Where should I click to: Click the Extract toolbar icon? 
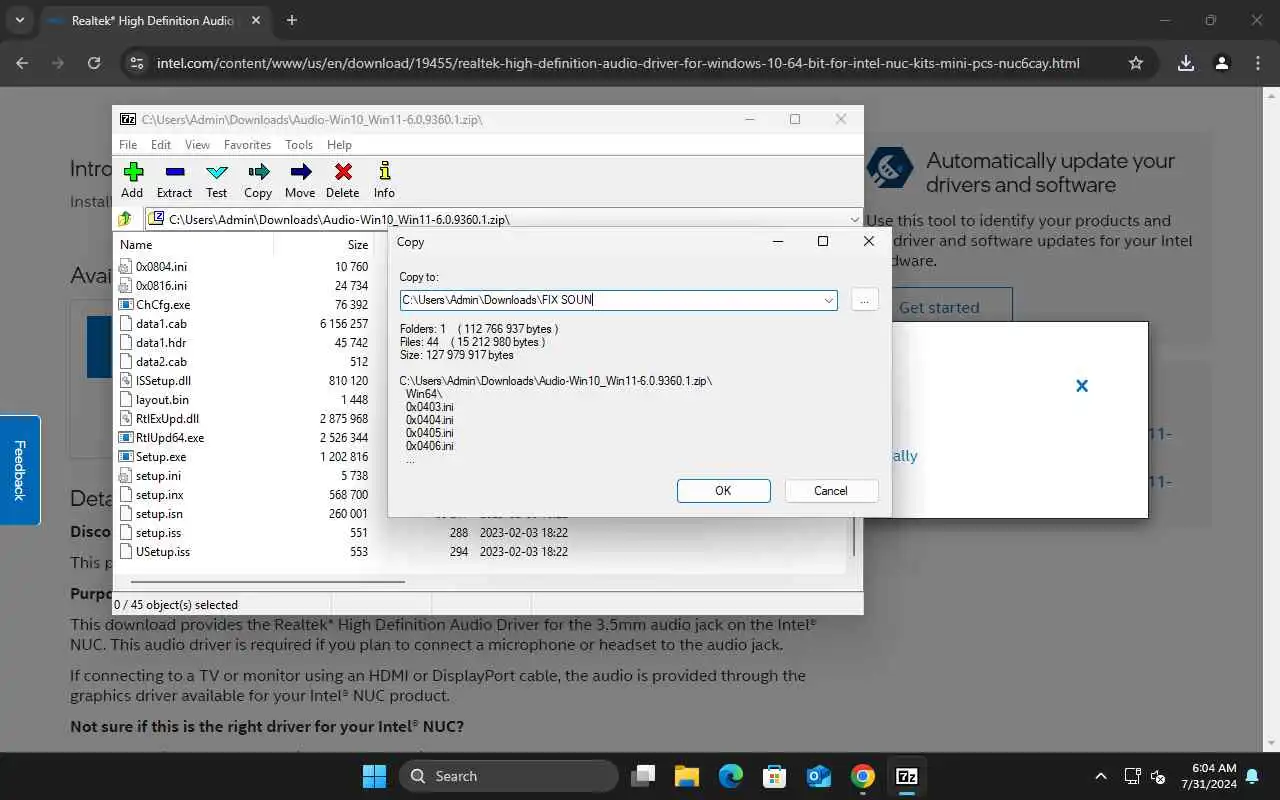click(x=174, y=172)
